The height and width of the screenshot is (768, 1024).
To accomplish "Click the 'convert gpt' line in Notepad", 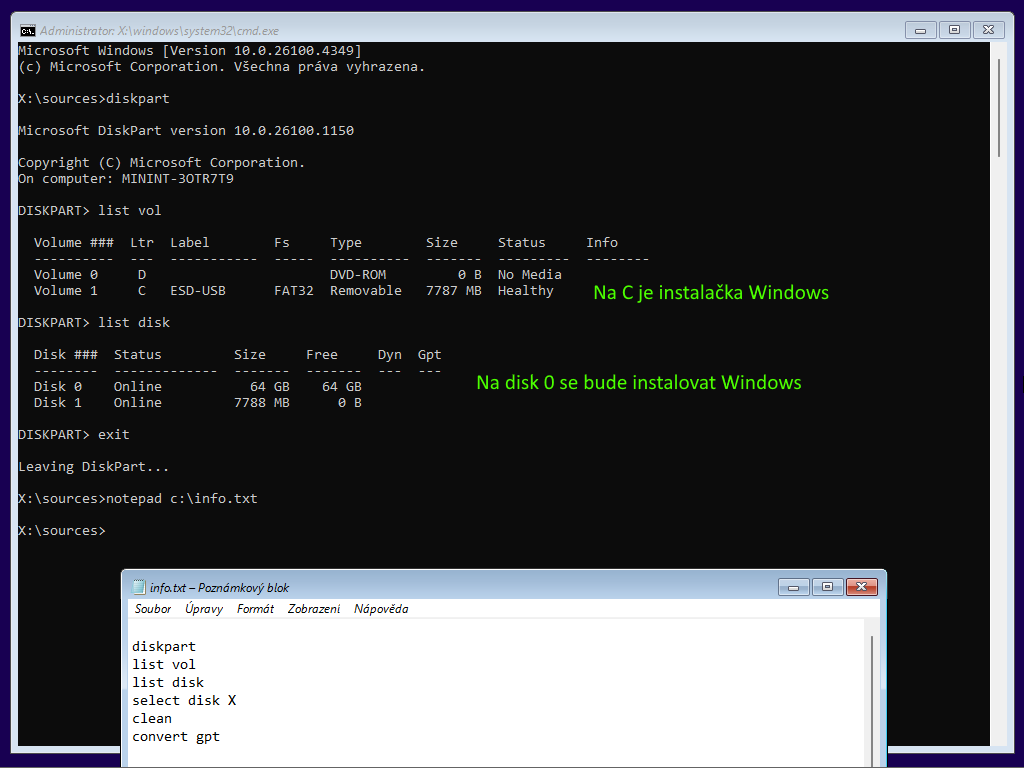I will tap(176, 737).
